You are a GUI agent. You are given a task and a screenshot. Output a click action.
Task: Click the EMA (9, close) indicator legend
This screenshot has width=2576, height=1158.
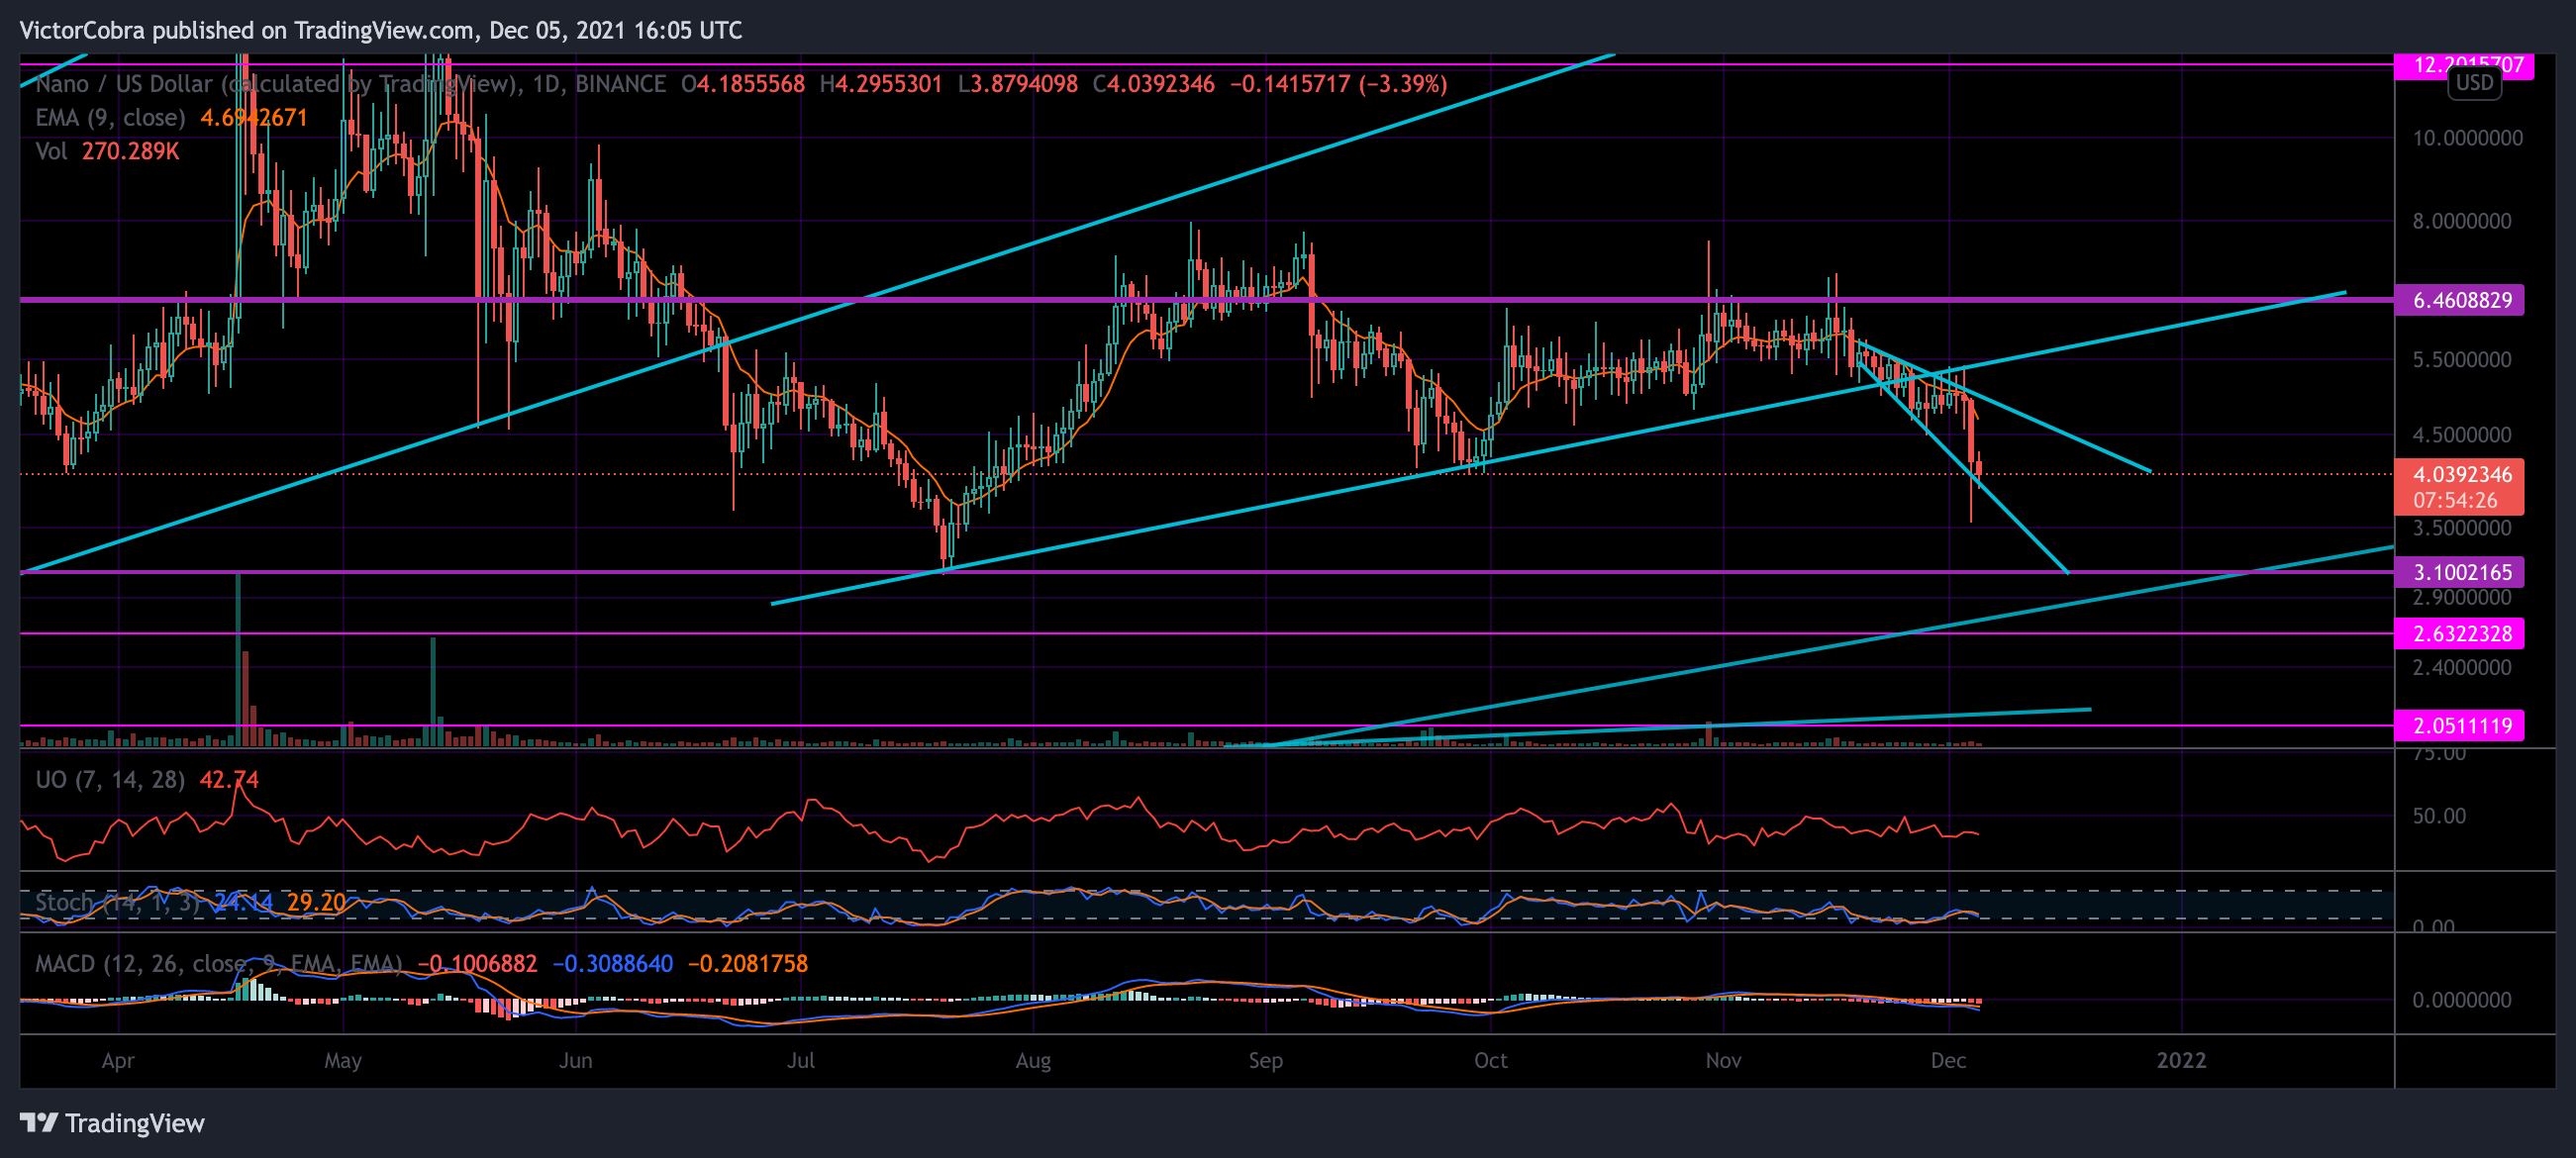(110, 117)
